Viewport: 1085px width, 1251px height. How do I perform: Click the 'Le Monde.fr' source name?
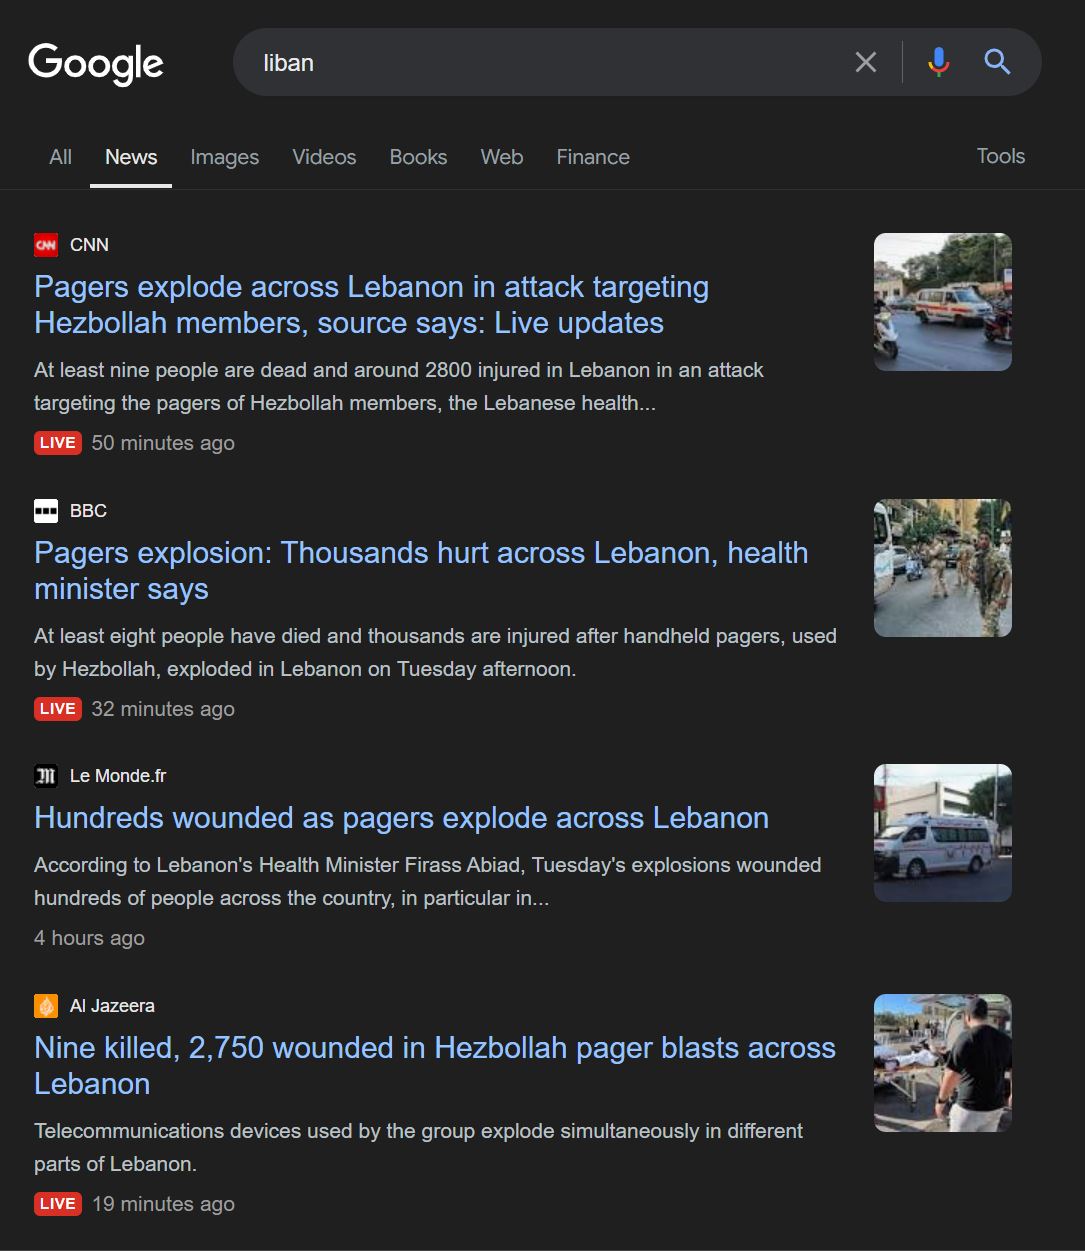(118, 776)
